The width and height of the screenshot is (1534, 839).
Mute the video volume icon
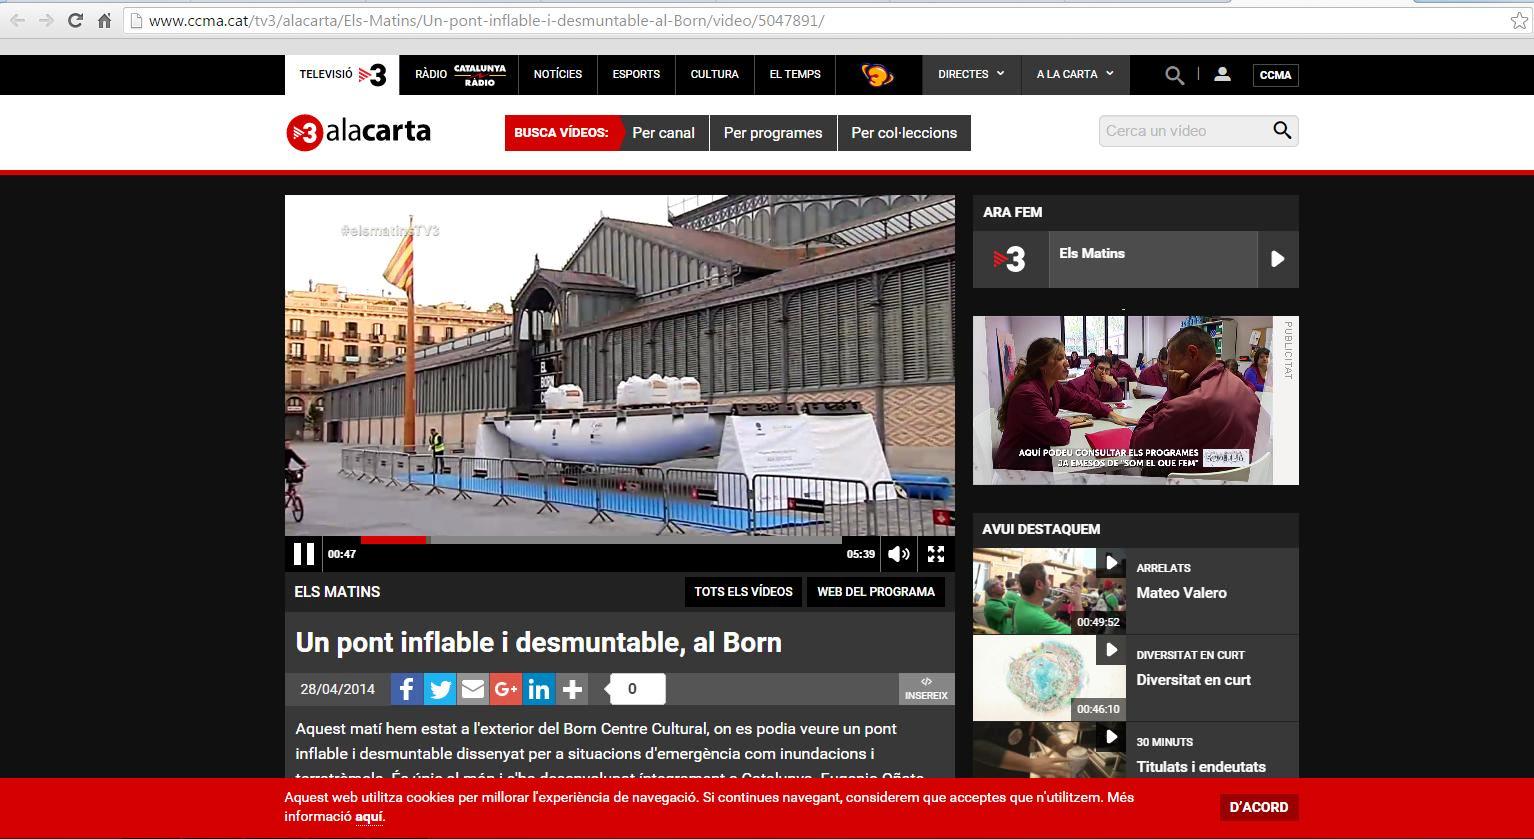click(899, 554)
